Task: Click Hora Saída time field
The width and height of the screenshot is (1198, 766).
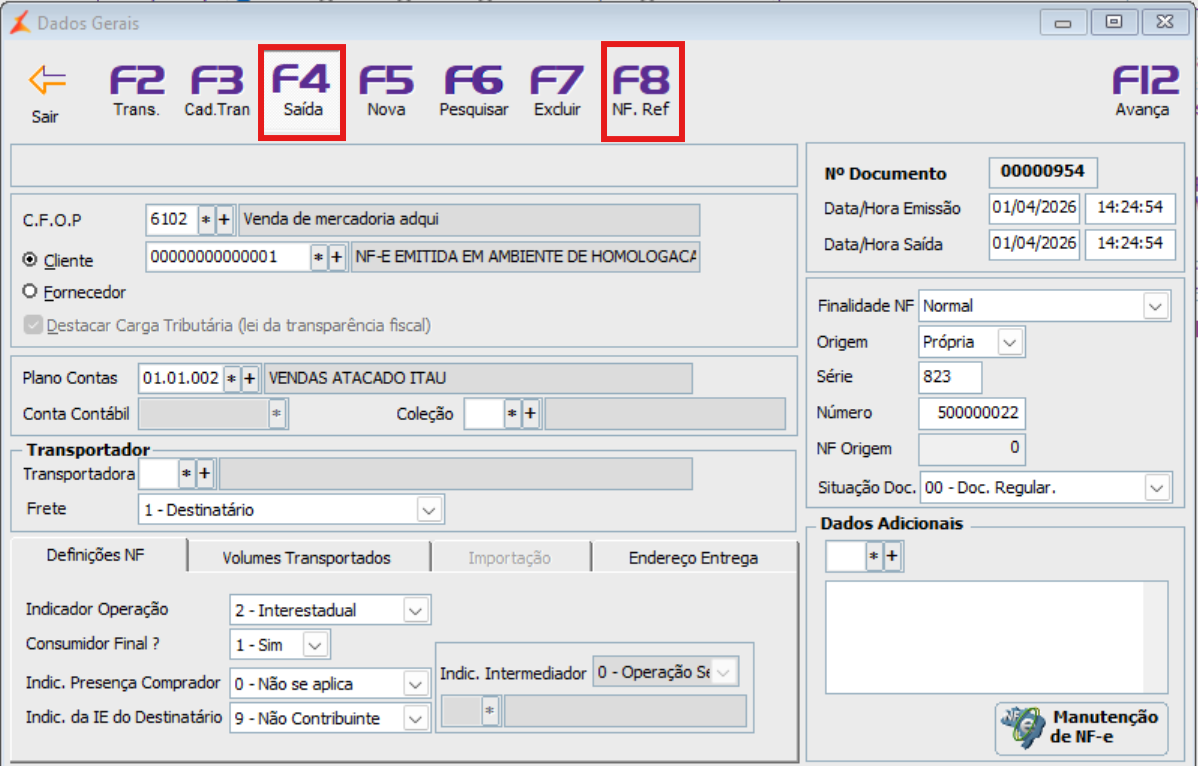Action: pos(1130,244)
